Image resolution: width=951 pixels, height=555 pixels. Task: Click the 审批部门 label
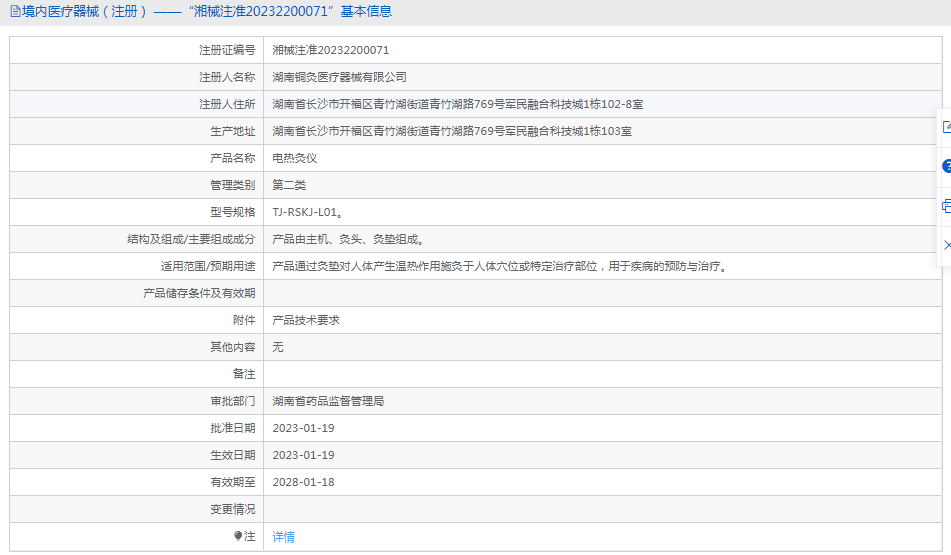coord(233,401)
